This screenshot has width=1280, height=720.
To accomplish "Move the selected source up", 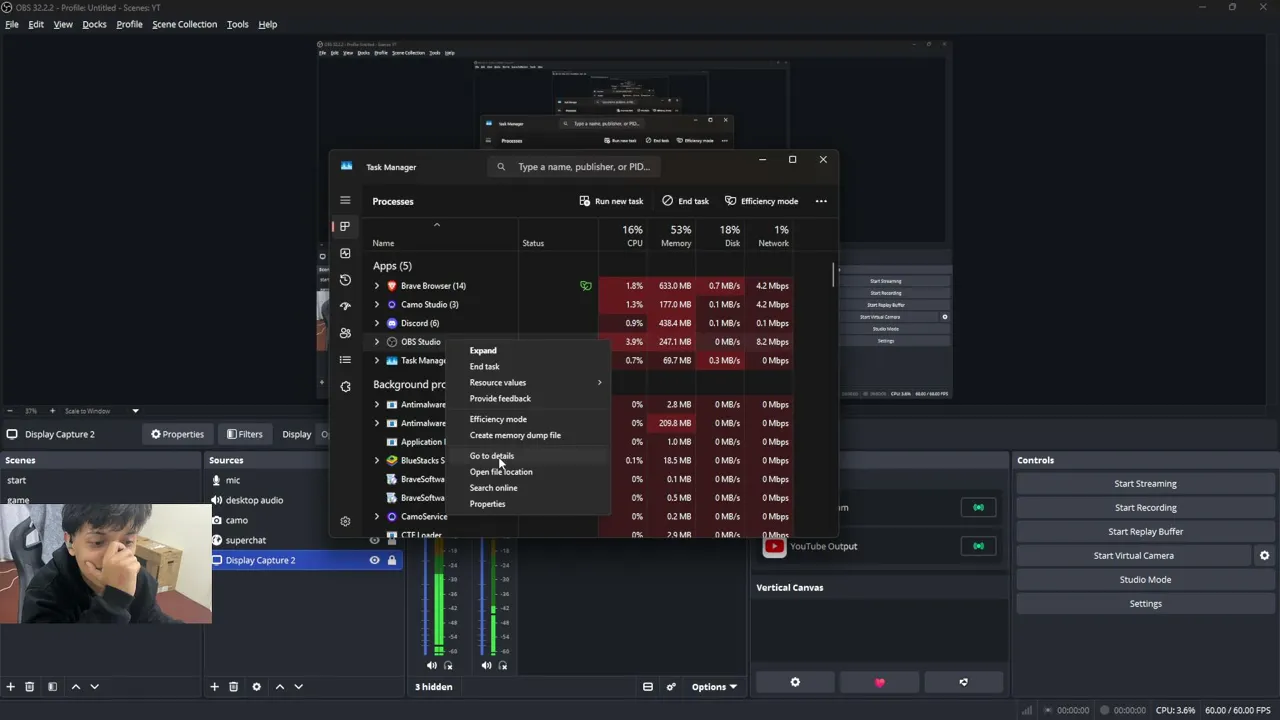I will [x=279, y=687].
